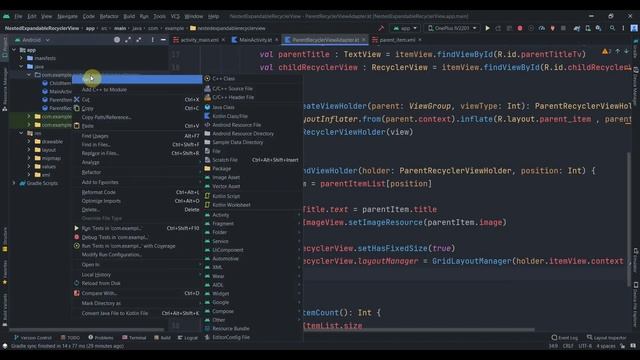
Task: Open the Event Log in status bar
Action: [x=564, y=338]
